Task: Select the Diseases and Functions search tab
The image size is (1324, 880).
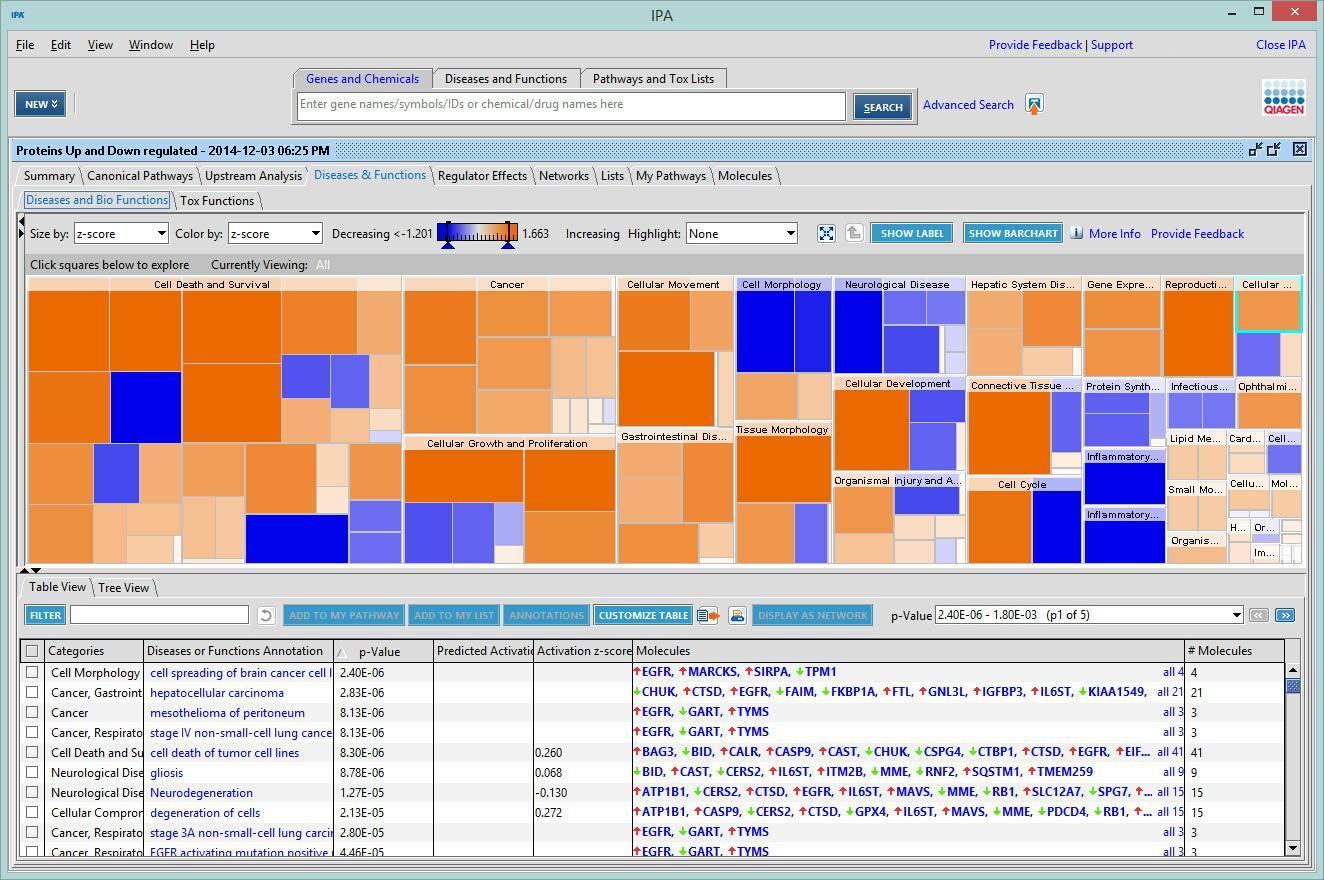Action: [x=506, y=78]
